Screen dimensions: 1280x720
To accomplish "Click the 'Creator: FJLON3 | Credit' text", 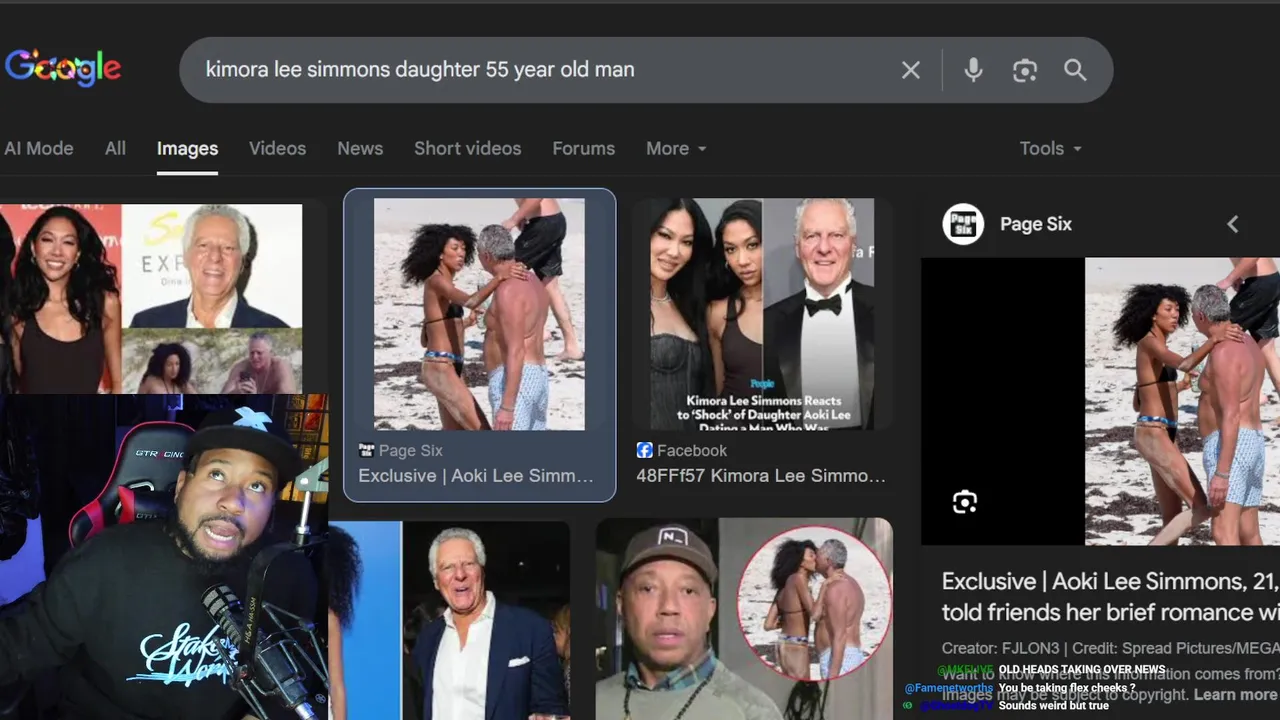I will 1110,648.
